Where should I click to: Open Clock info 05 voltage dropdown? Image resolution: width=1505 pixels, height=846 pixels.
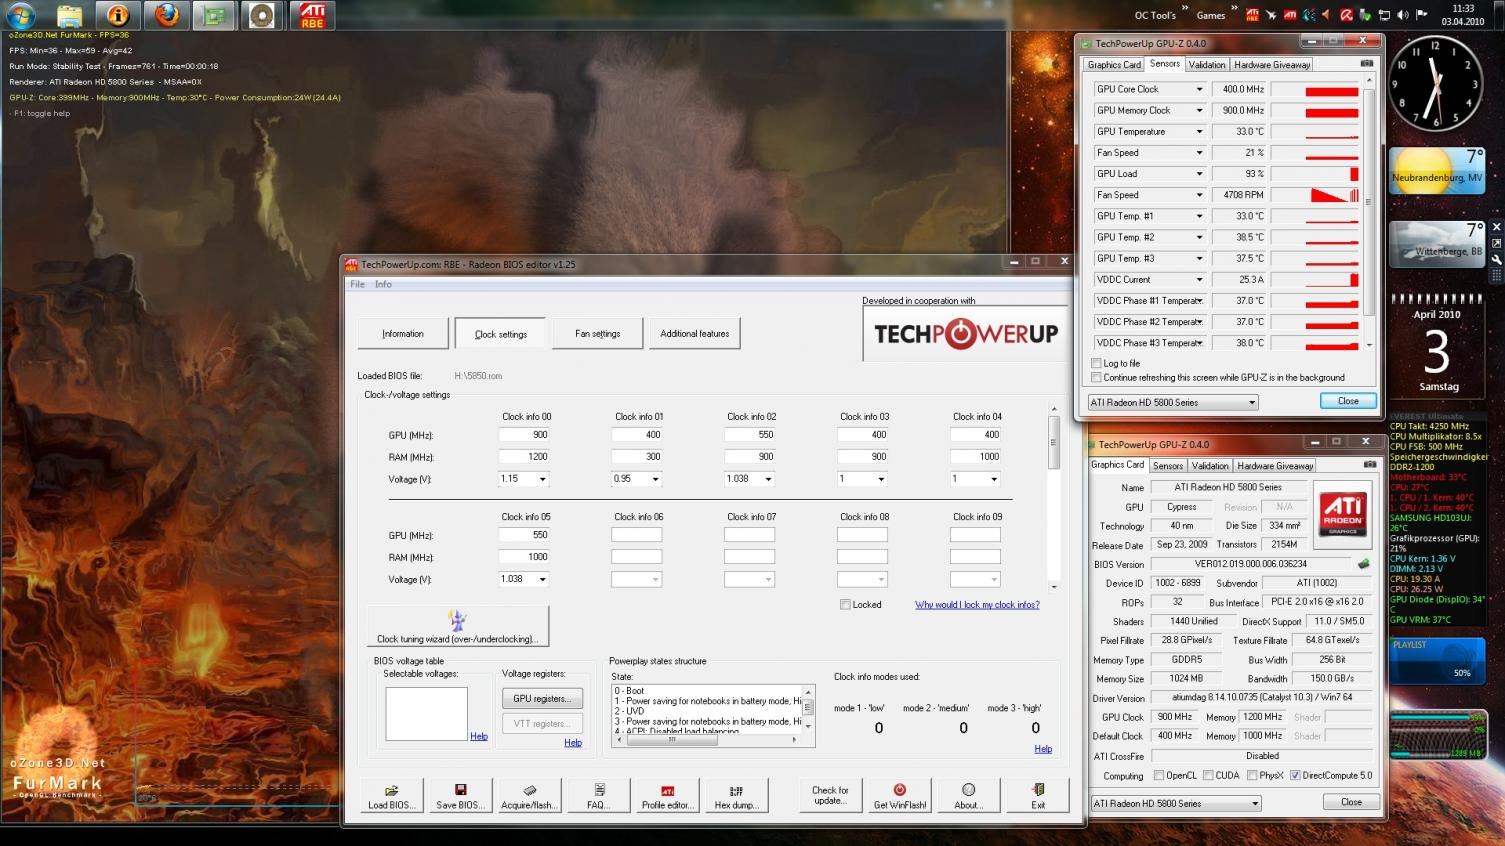click(543, 579)
